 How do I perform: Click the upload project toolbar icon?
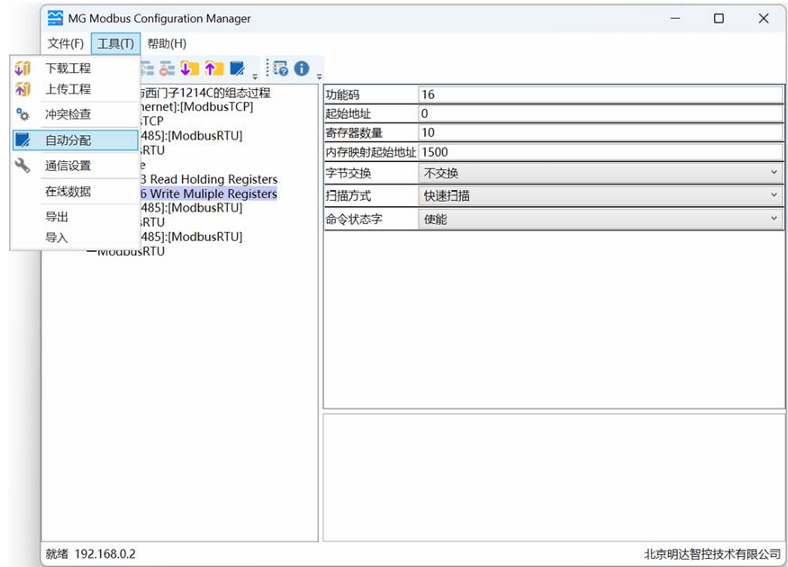click(x=213, y=69)
